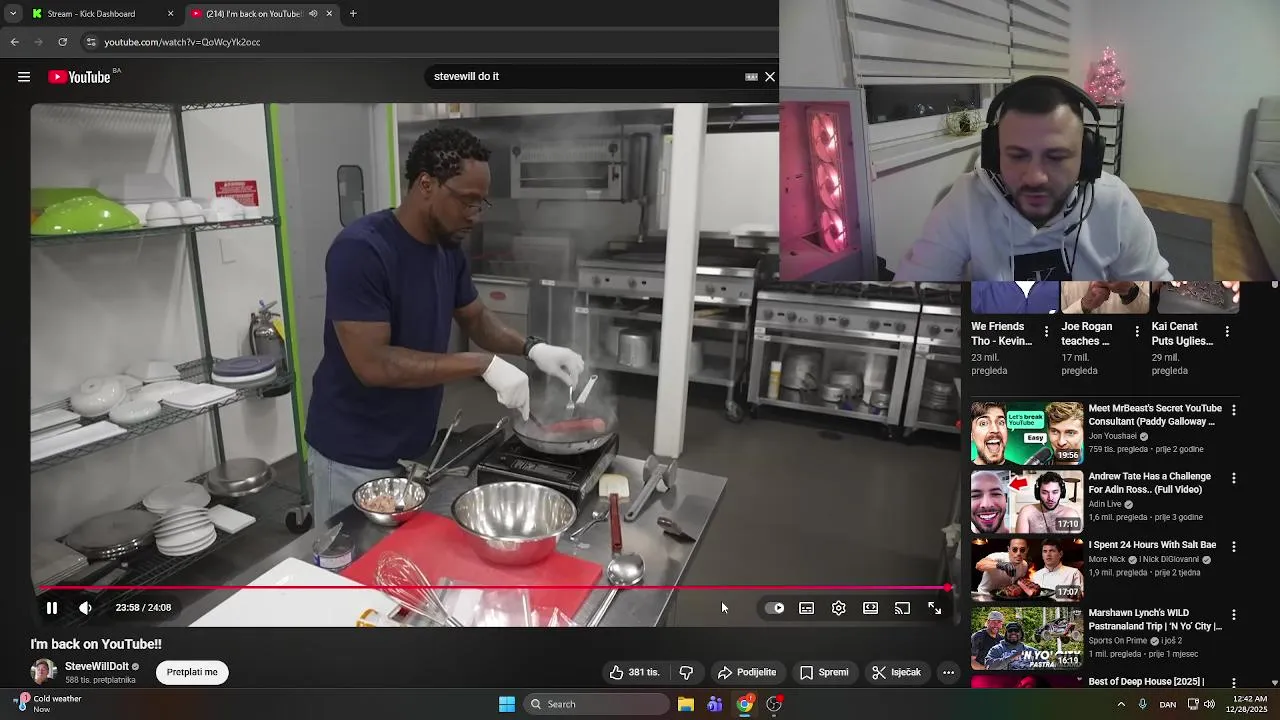Show hidden system tray icons
Viewport: 1280px width, 720px height.
1121,704
